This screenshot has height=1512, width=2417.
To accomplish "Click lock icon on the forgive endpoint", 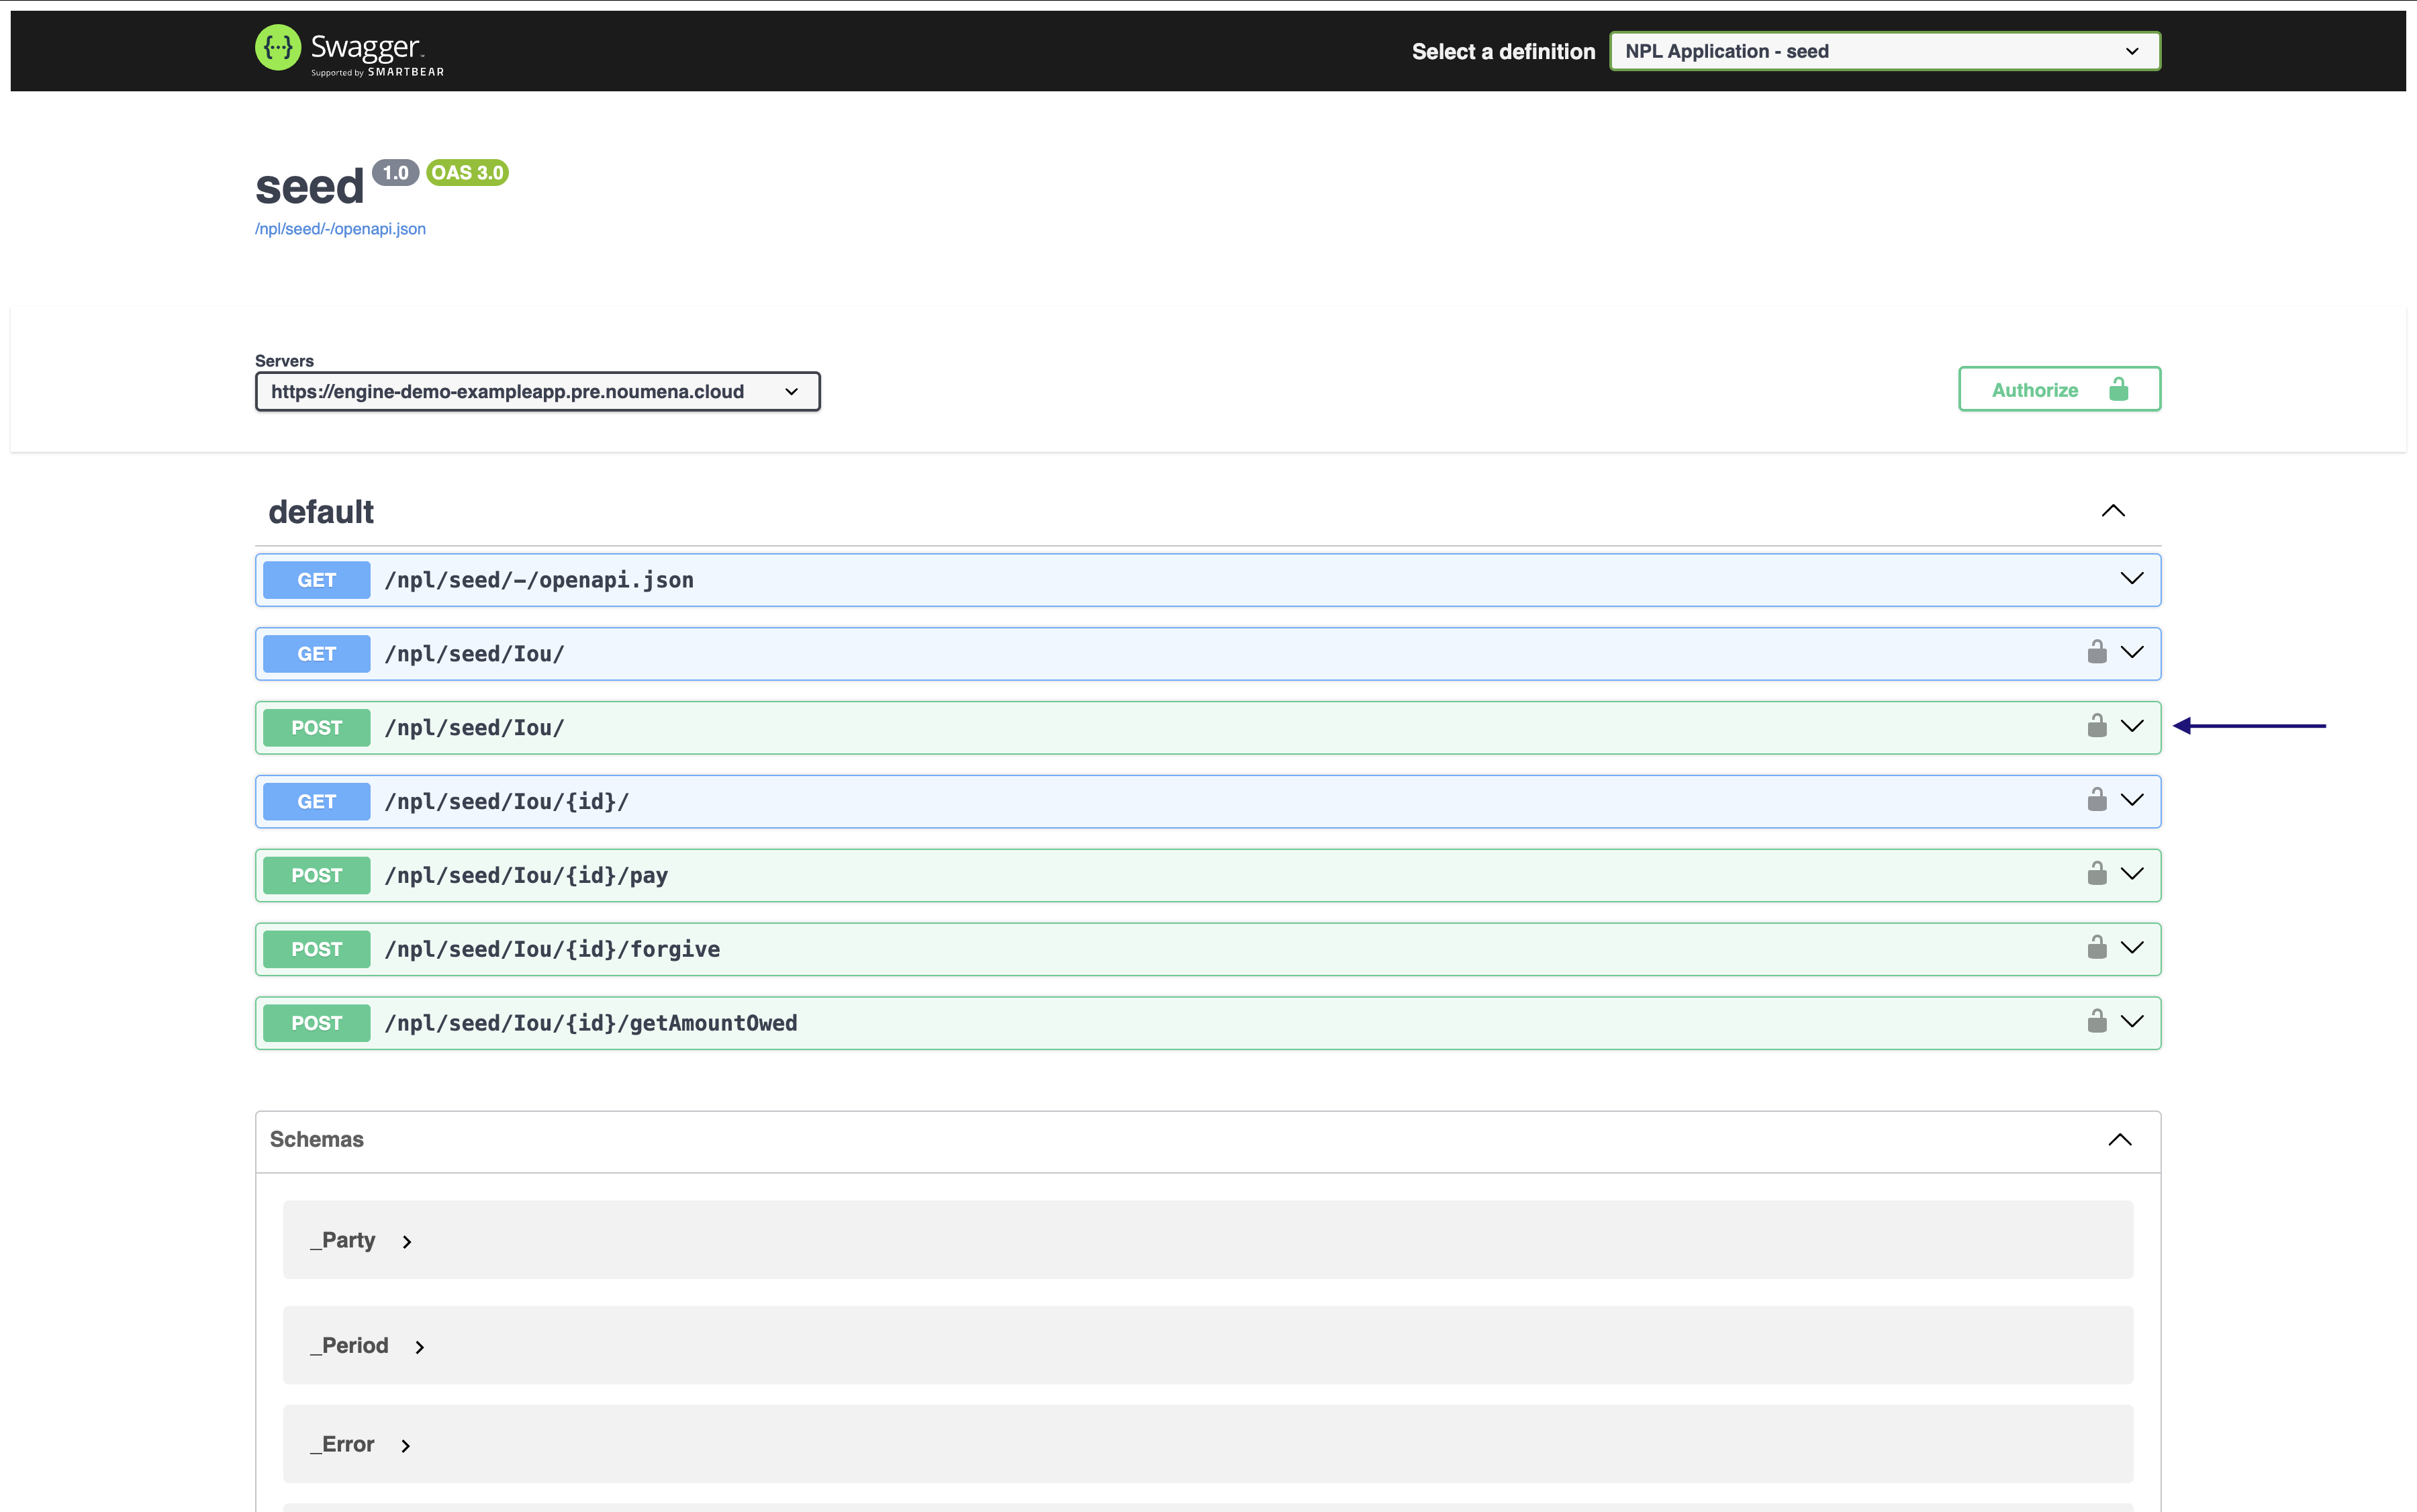I will coord(2096,948).
